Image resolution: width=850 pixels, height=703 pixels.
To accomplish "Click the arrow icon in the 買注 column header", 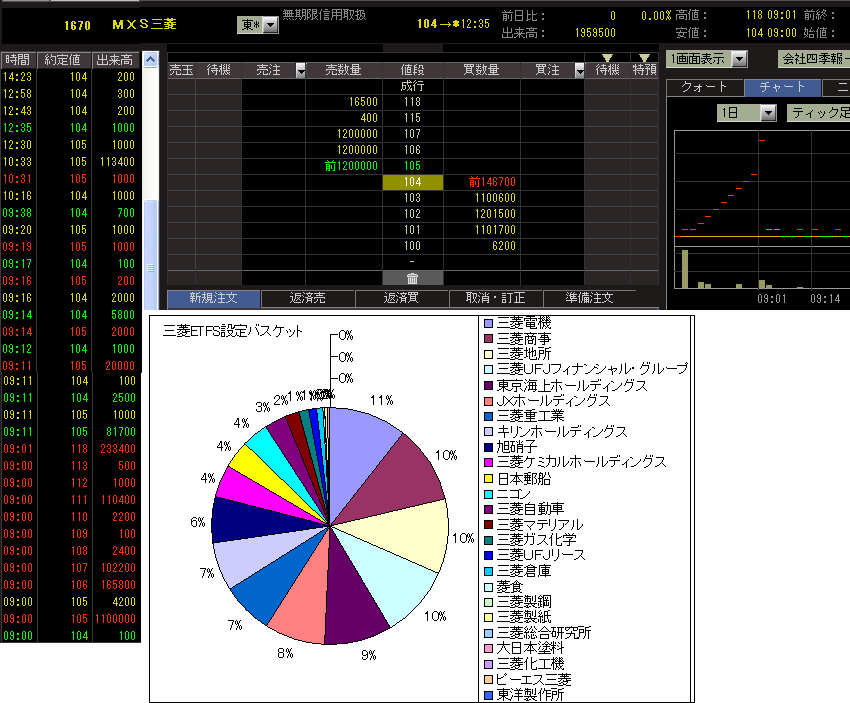I will click(577, 70).
